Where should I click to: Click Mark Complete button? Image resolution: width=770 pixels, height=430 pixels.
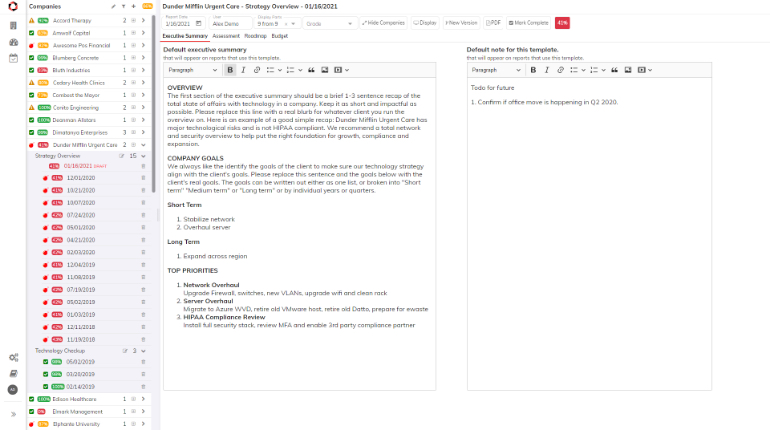coord(528,23)
